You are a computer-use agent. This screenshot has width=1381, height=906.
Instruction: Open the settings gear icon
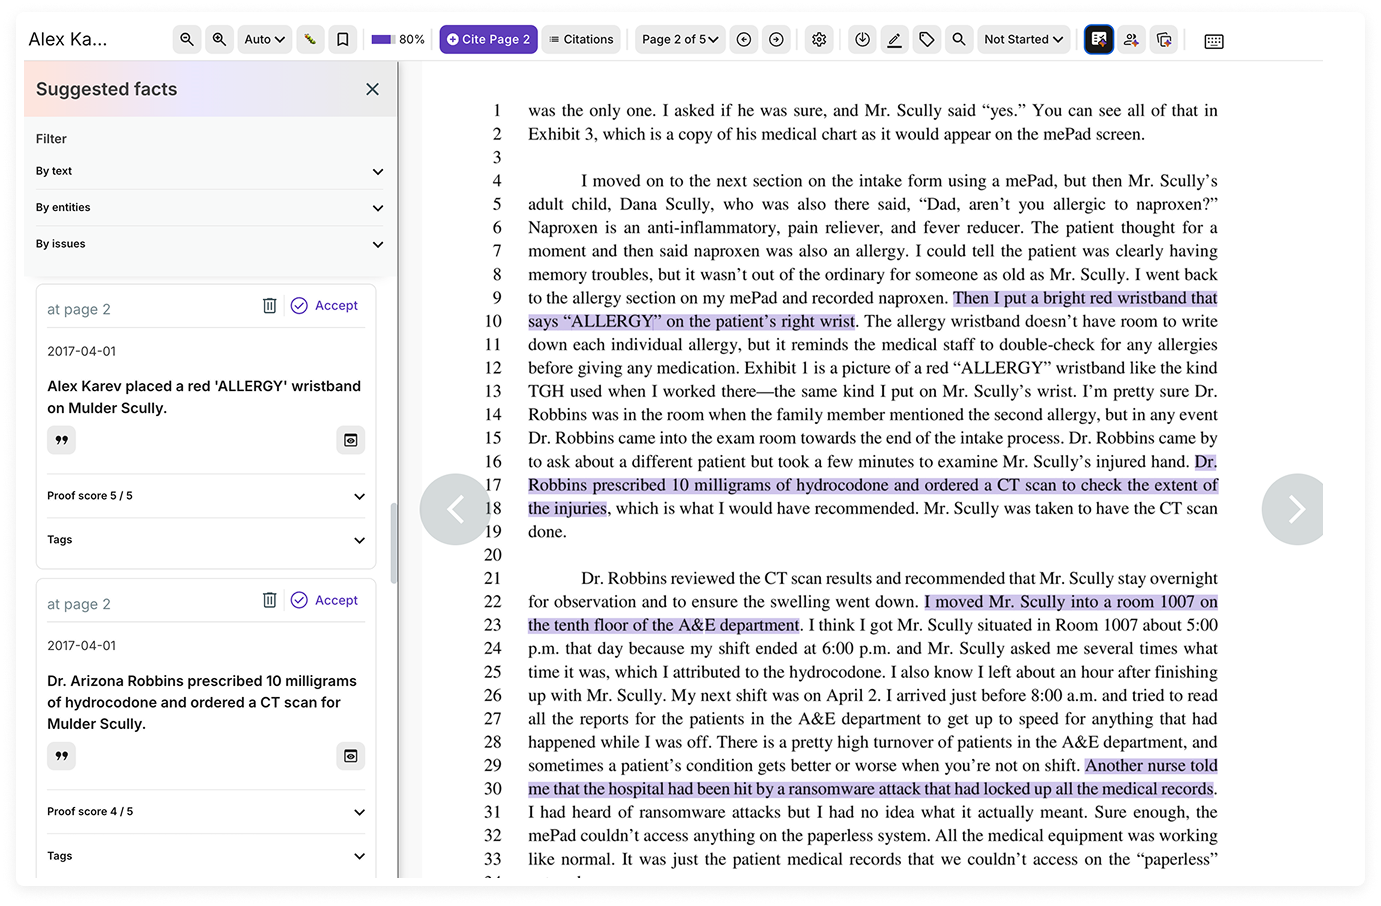(x=819, y=39)
